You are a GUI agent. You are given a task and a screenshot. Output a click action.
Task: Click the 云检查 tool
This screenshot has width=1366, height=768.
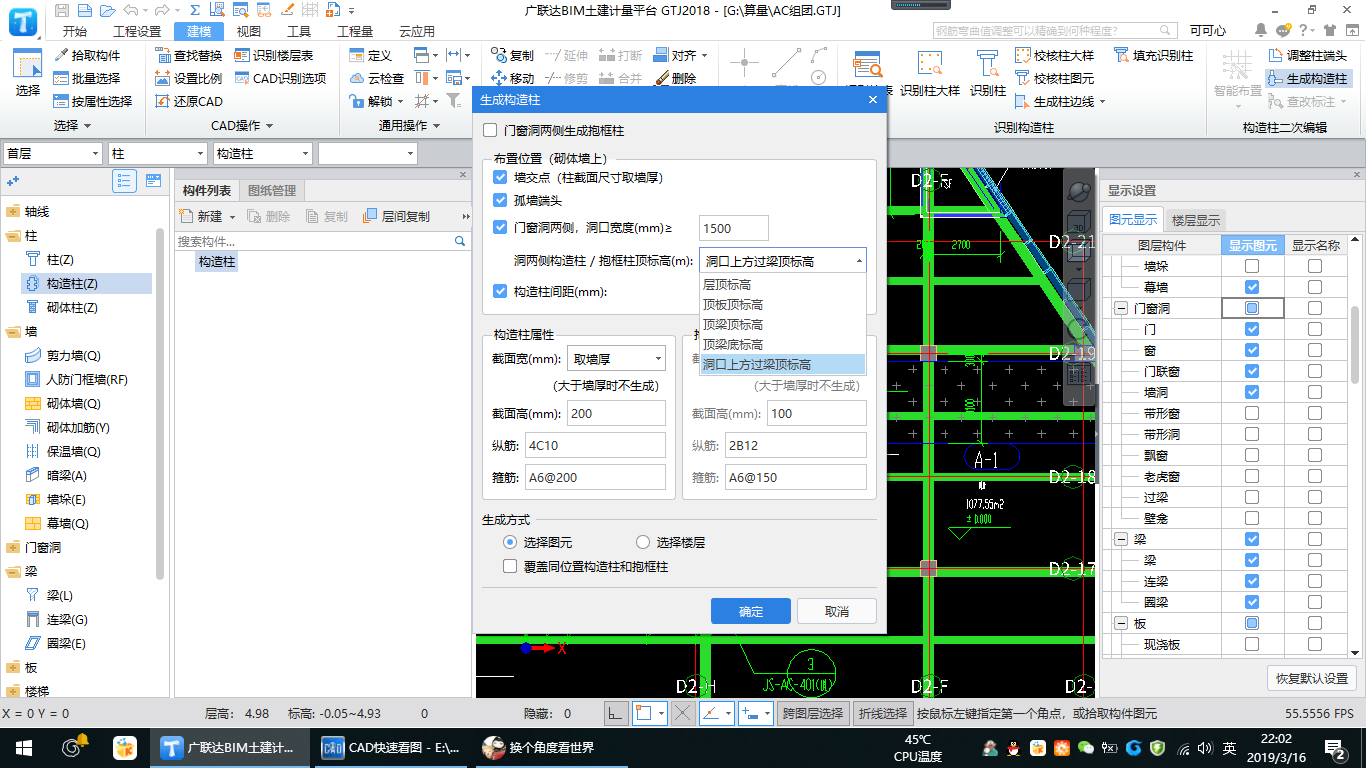point(377,78)
